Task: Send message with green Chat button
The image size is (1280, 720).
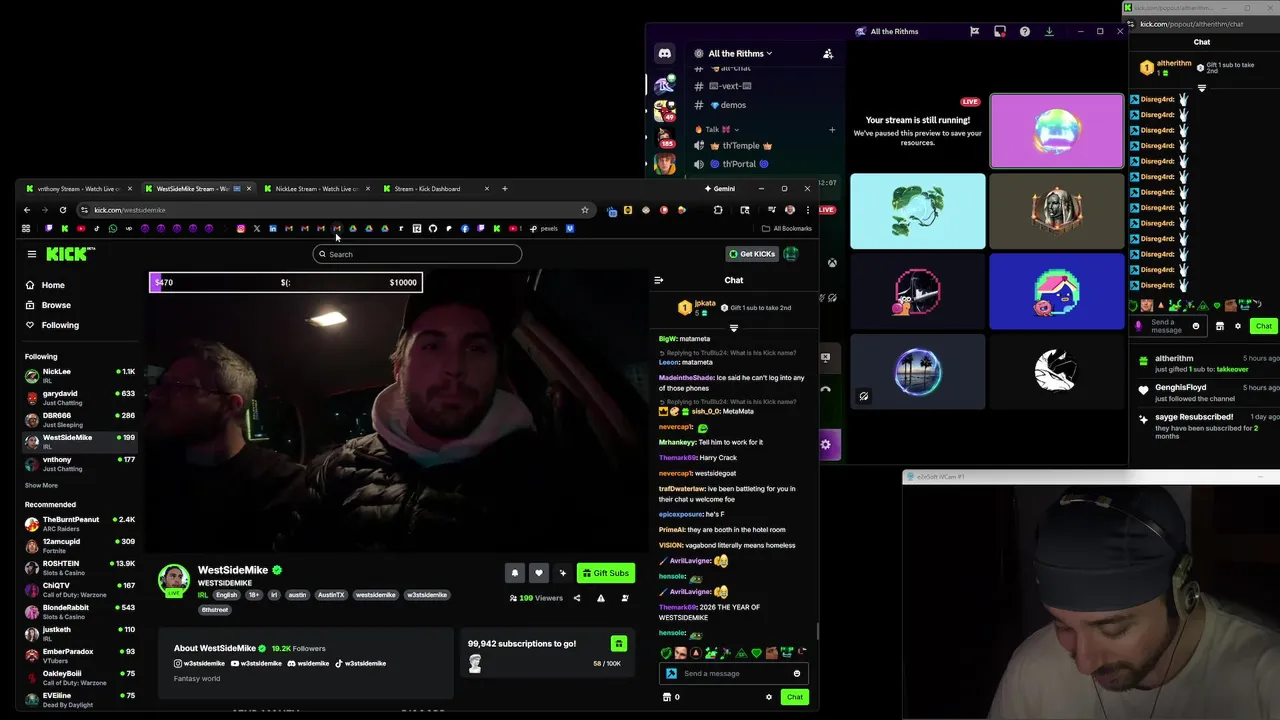Action: (x=795, y=697)
